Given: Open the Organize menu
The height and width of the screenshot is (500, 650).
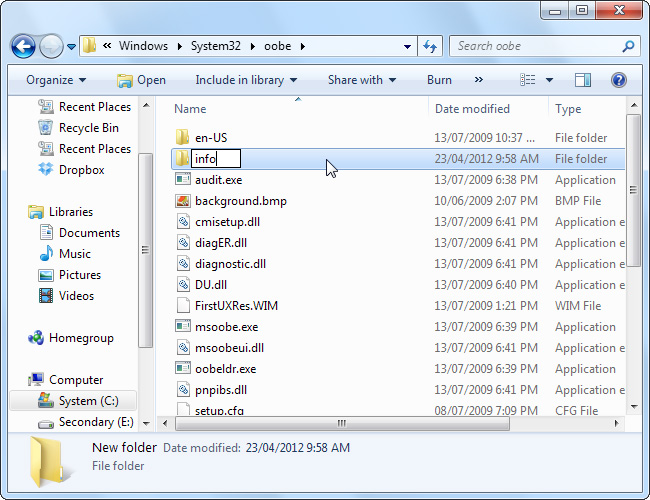Looking at the screenshot, I should pyautogui.click(x=56, y=80).
